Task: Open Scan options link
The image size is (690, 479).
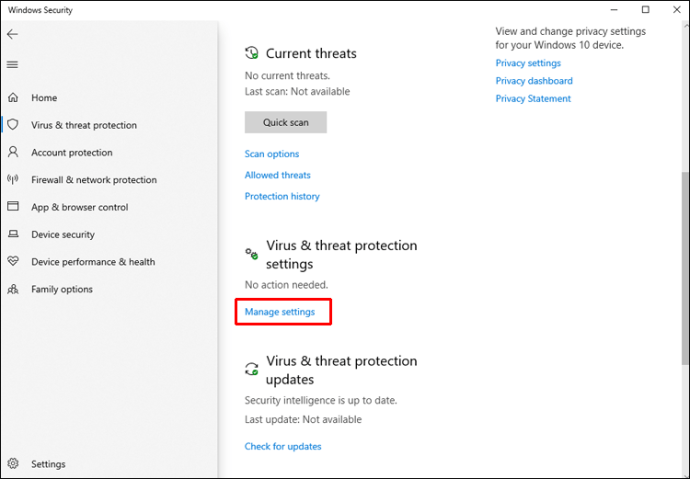Action: [x=271, y=154]
